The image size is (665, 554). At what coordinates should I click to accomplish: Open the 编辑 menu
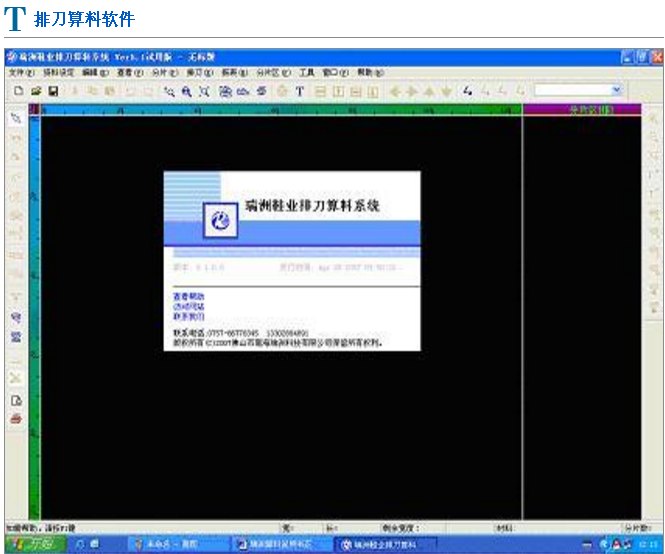(x=95, y=73)
